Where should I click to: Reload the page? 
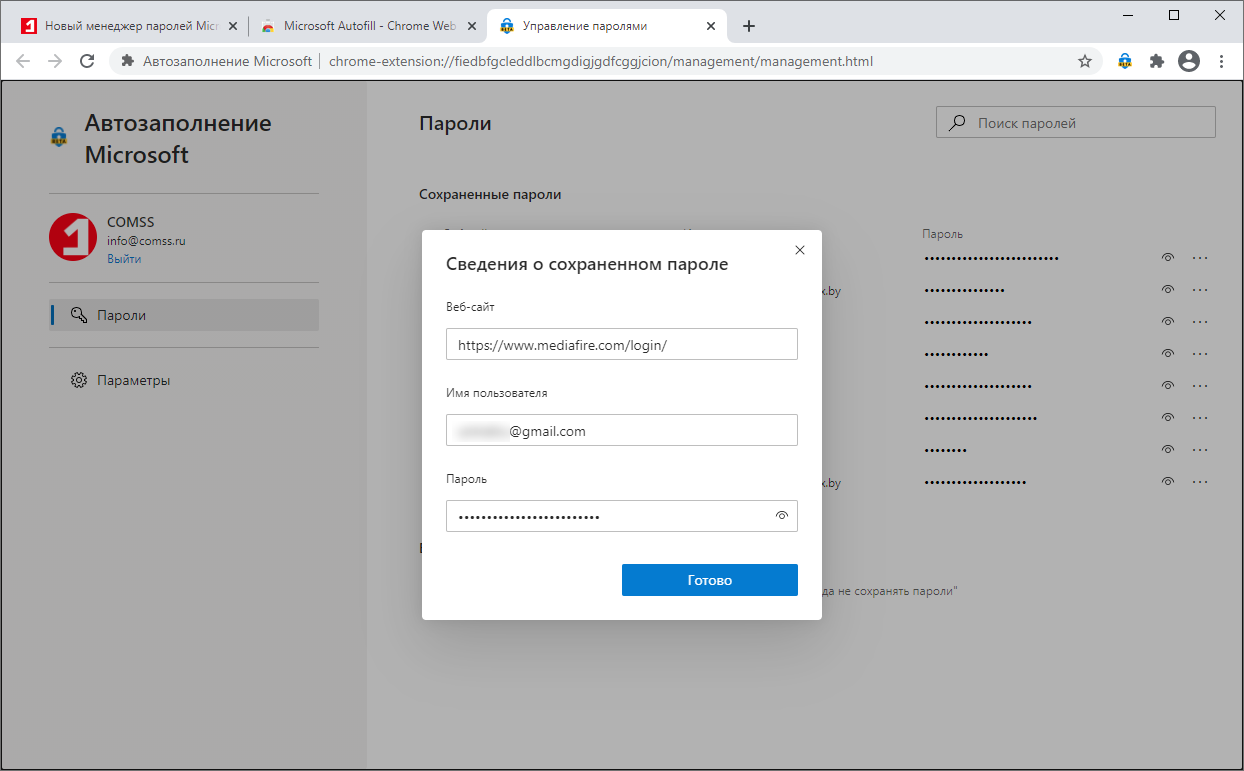tap(87, 61)
